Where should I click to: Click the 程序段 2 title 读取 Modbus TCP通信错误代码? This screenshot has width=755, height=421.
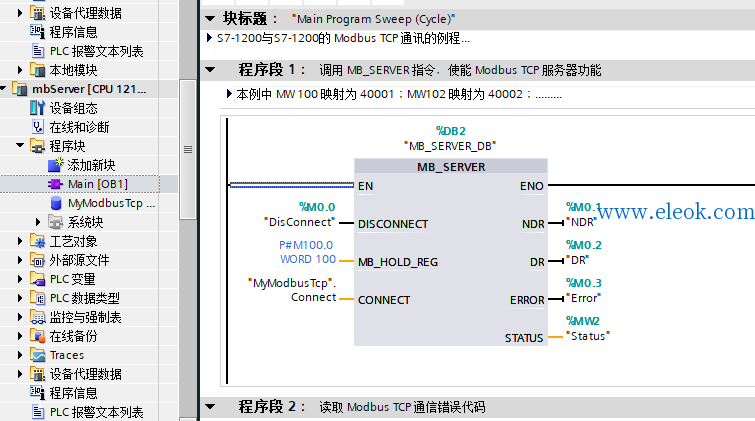[x=402, y=407]
